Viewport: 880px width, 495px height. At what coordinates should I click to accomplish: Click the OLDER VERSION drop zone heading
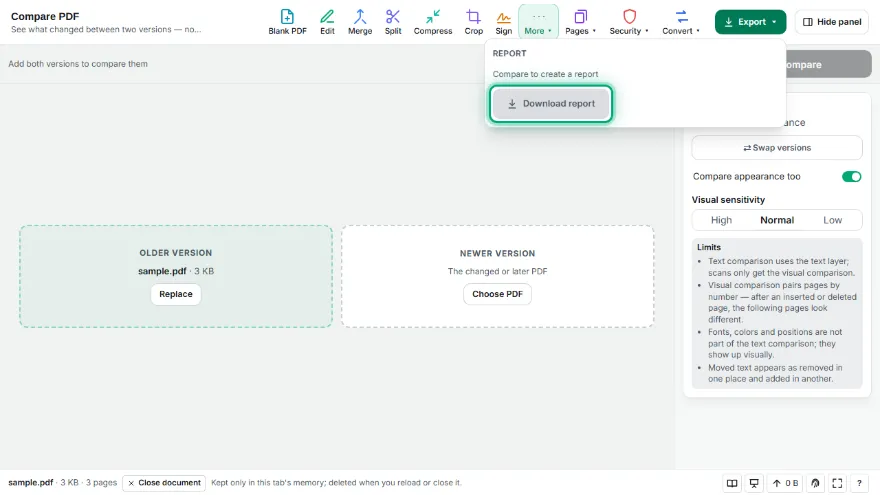click(x=176, y=253)
